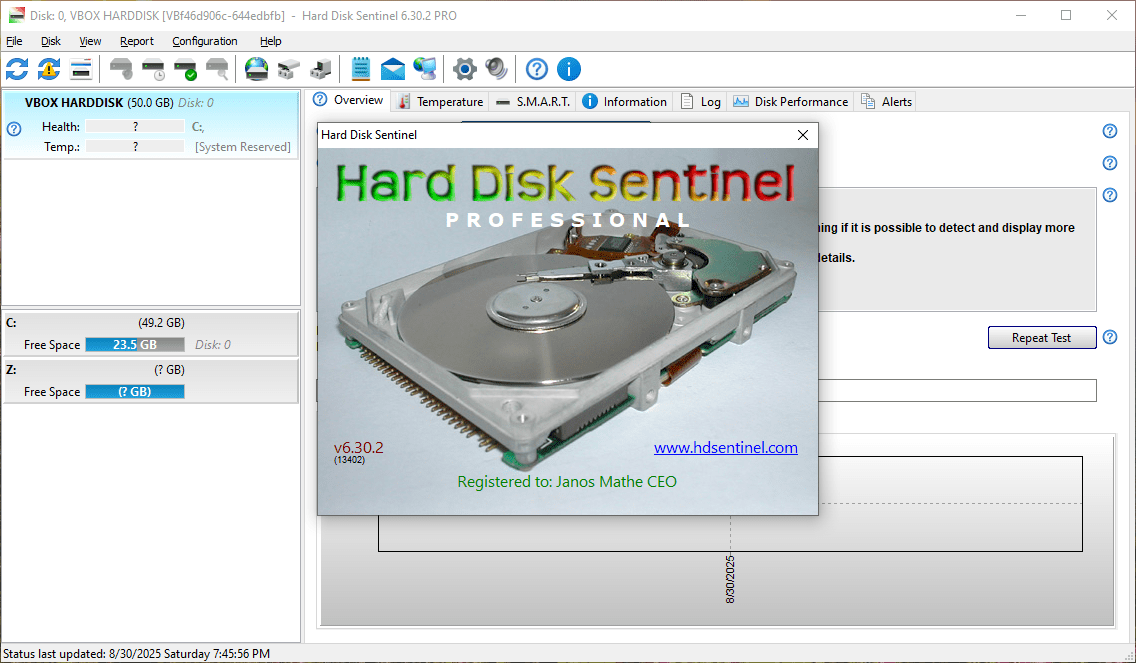
Task: Click the globe and monitor network icon
Action: click(x=425, y=69)
